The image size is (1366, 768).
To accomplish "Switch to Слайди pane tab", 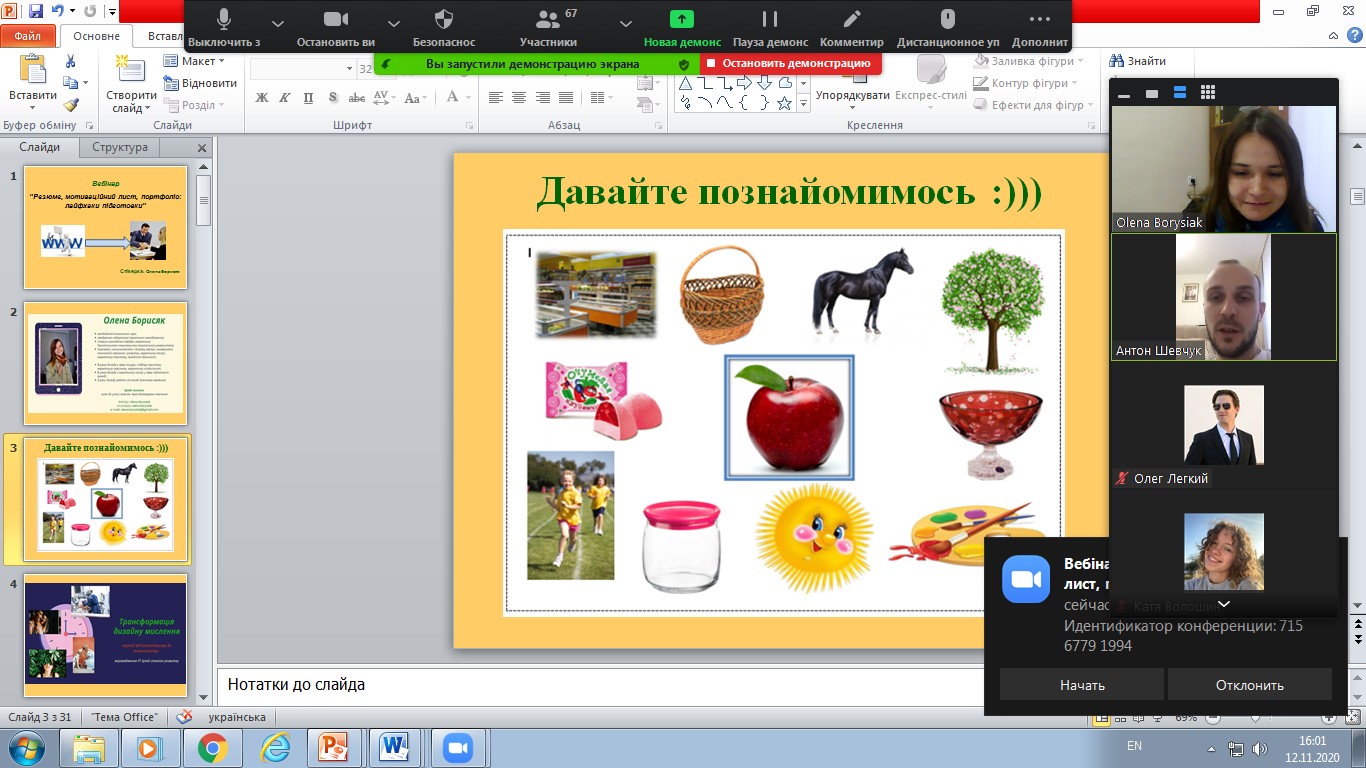I will [40, 147].
